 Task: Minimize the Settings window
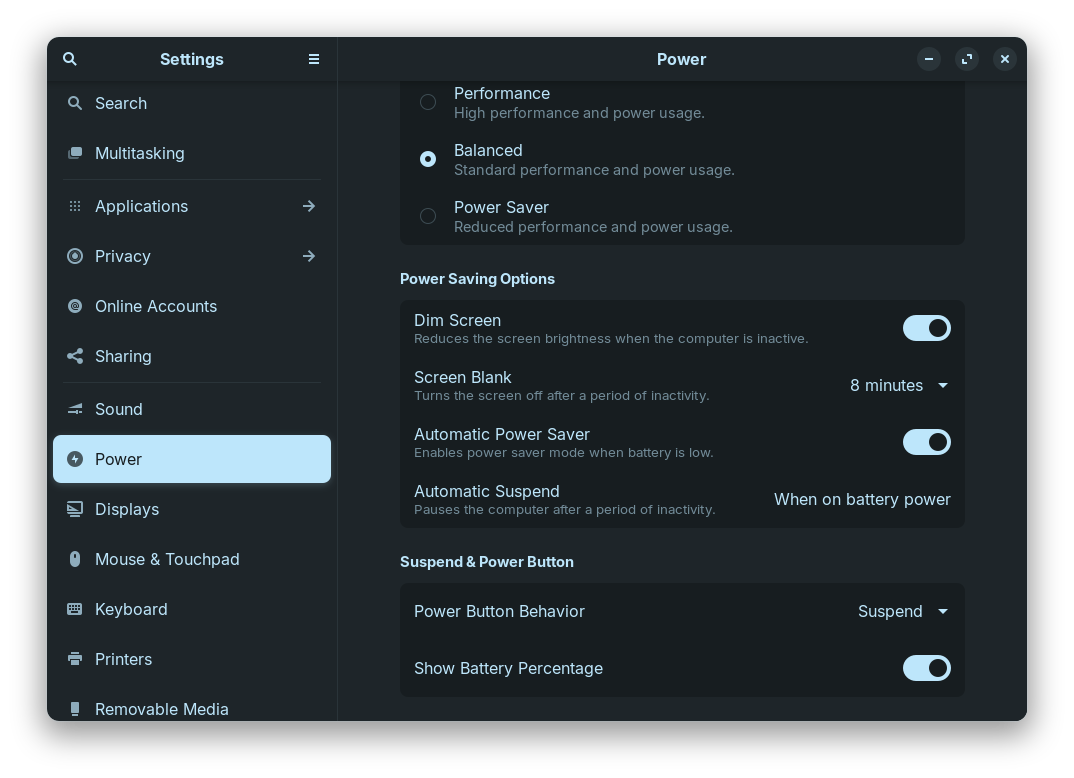coord(929,59)
